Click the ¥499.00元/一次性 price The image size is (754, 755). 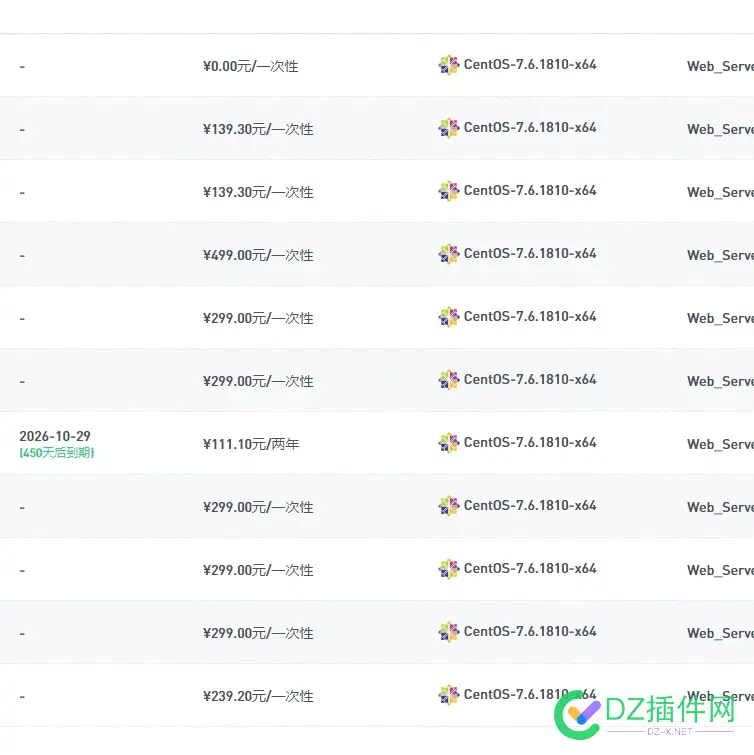(x=257, y=256)
